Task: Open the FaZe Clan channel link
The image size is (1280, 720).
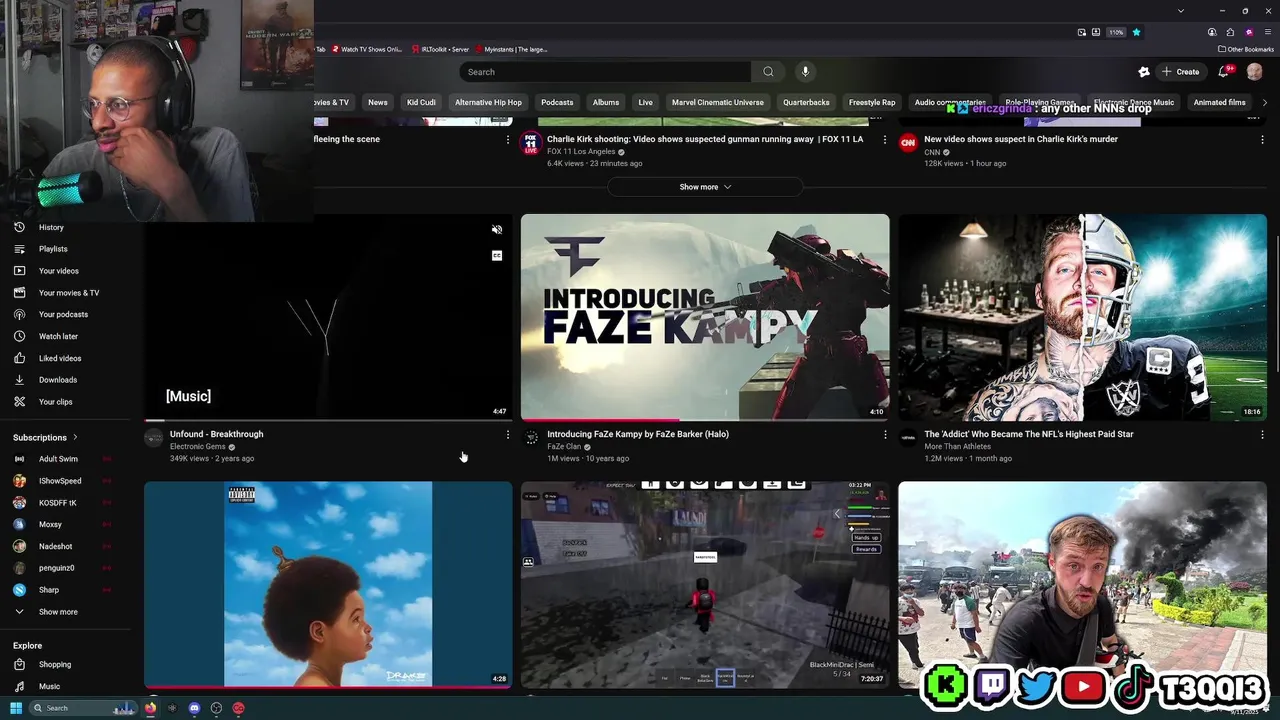Action: [564, 447]
